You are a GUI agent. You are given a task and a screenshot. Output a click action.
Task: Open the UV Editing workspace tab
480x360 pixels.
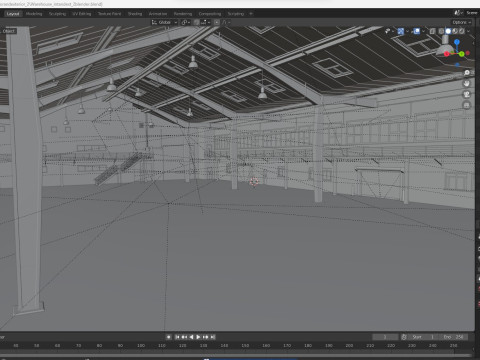pos(82,14)
